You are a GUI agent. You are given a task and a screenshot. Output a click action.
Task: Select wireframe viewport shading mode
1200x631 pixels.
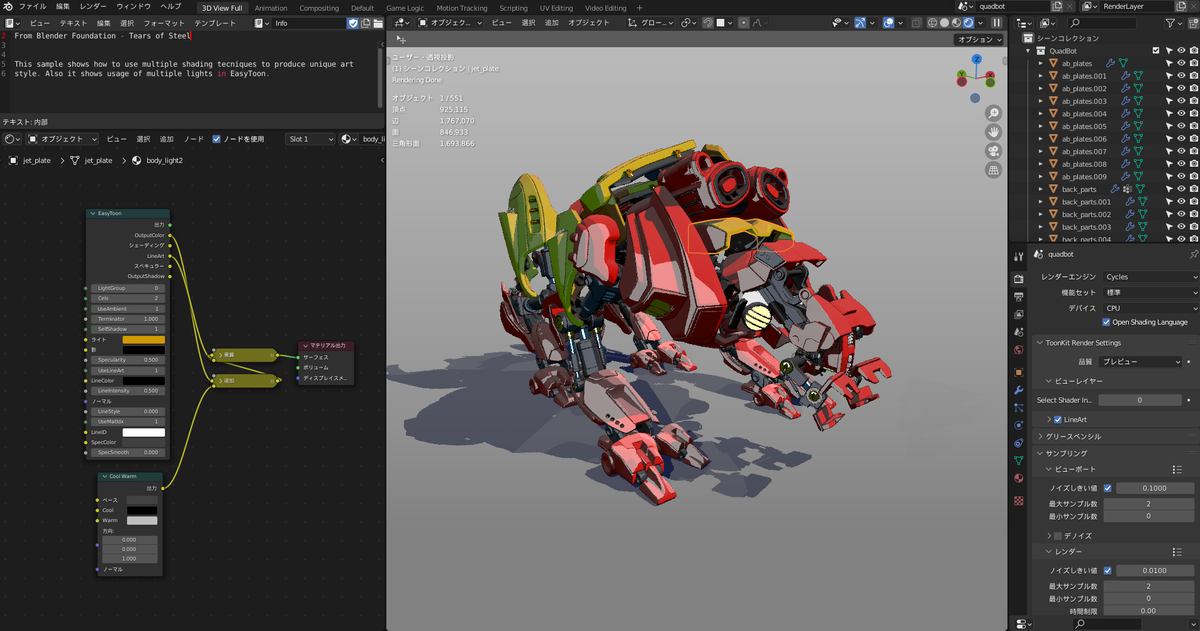pos(932,22)
